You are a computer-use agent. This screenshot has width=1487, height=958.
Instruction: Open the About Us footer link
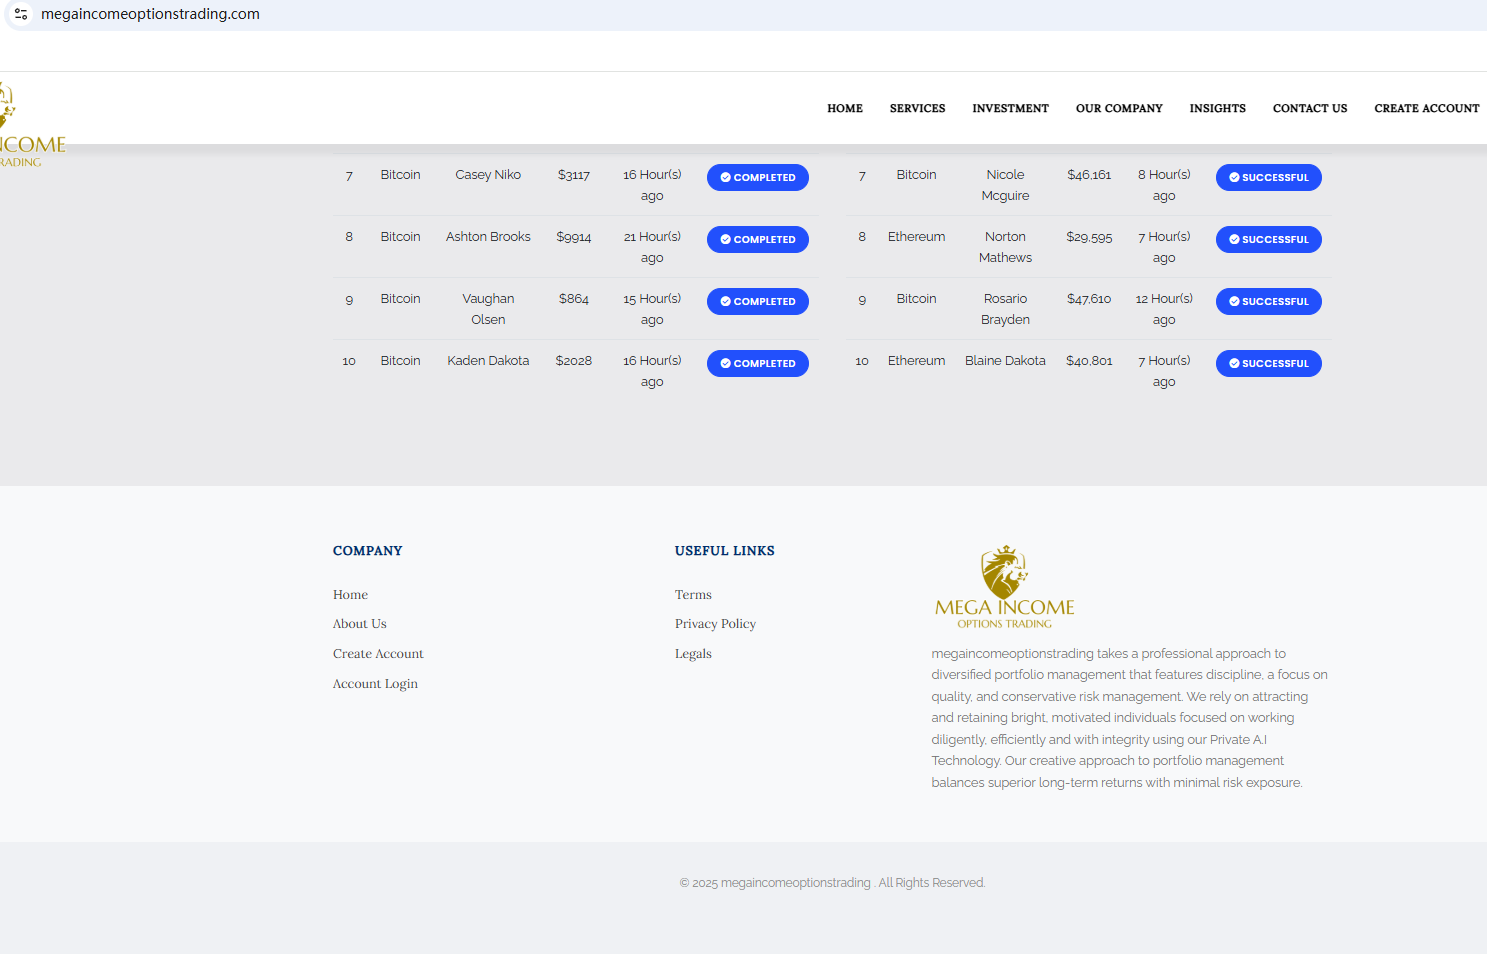tap(359, 624)
